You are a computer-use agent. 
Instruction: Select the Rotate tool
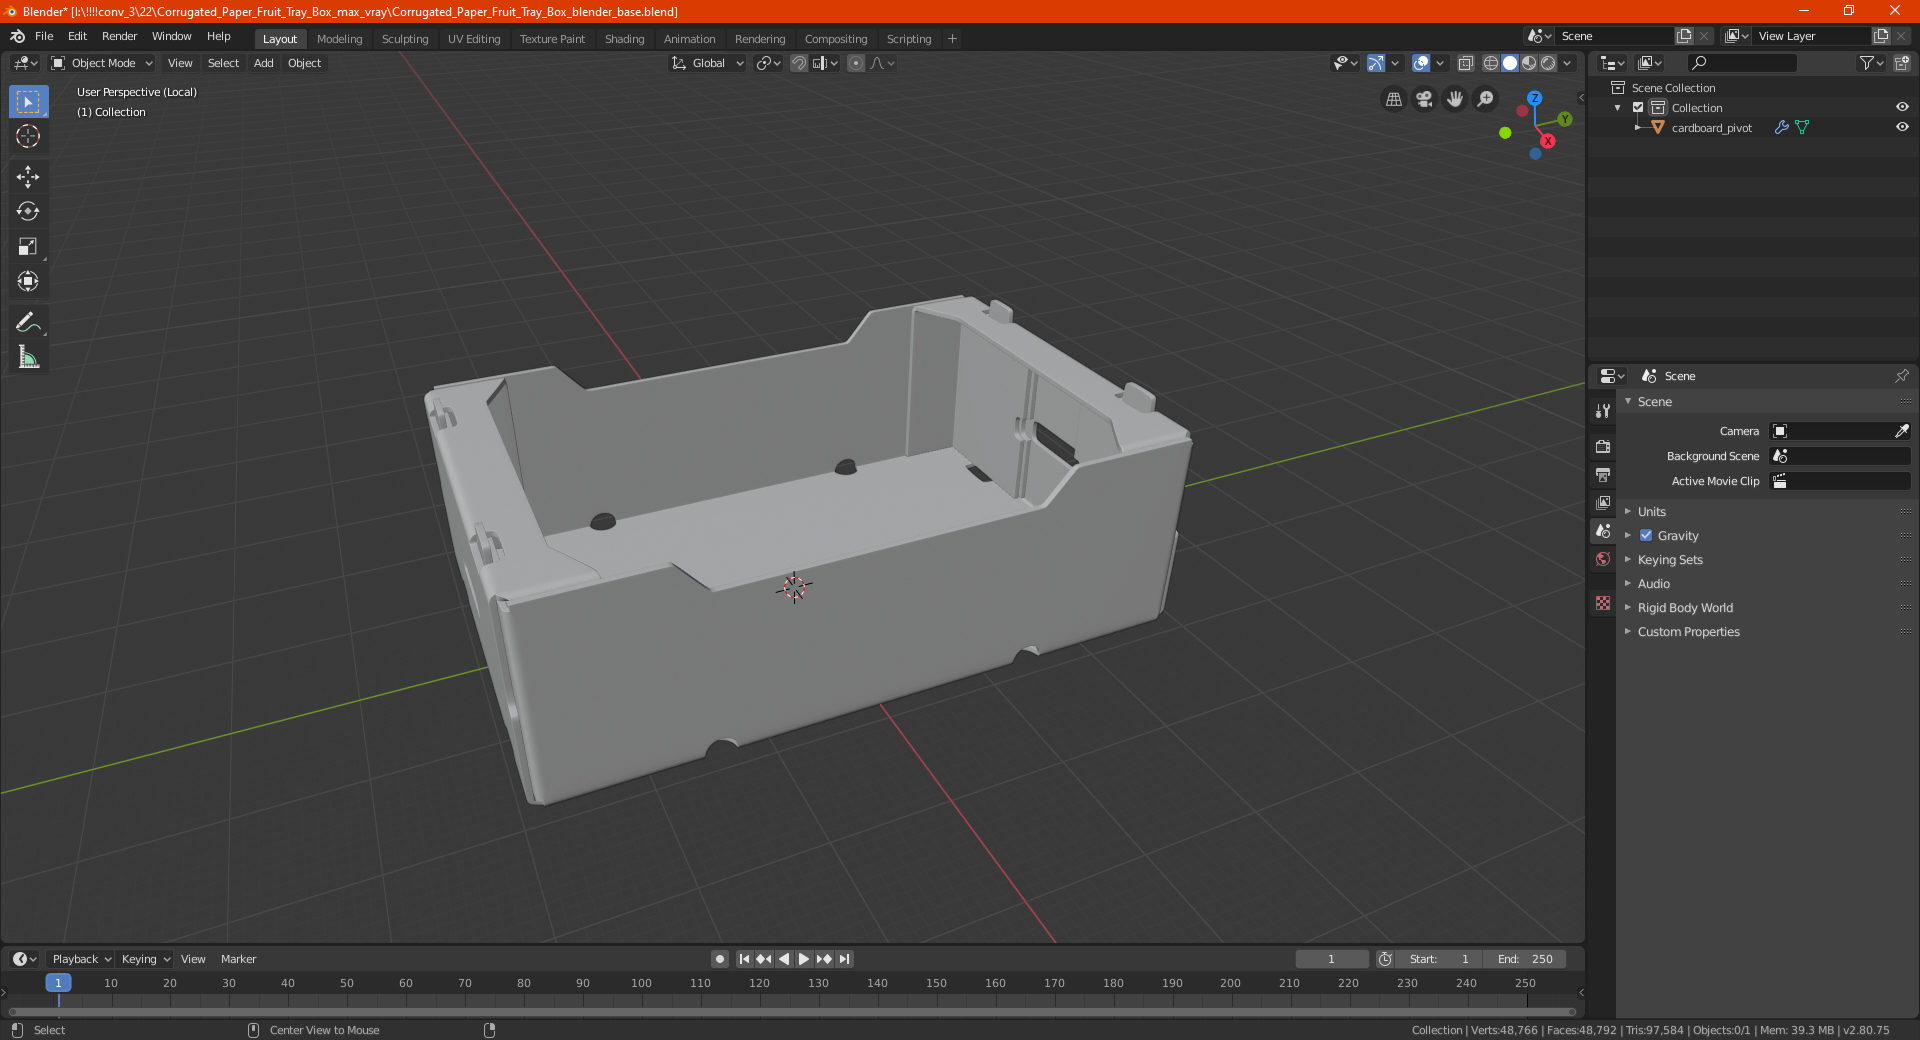(x=28, y=211)
